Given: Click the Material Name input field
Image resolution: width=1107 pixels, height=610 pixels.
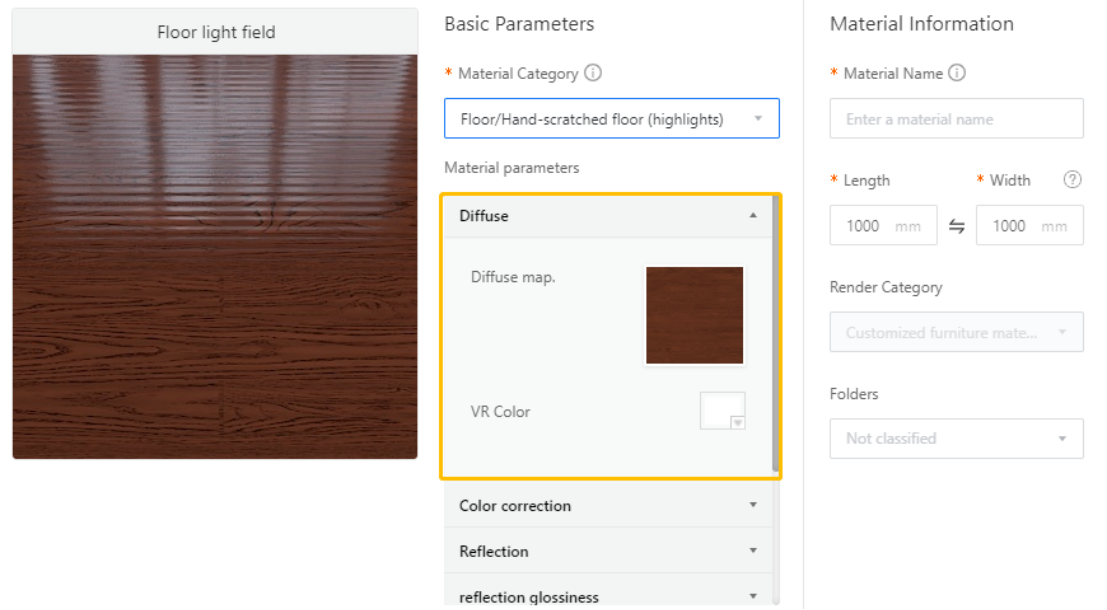Looking at the screenshot, I should (x=956, y=119).
